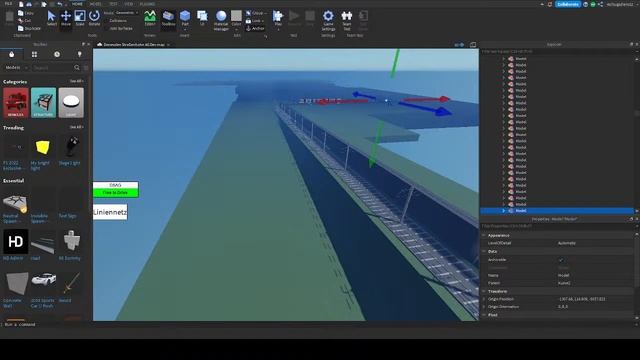Collapse the Appearance properties section
This screenshot has width=640, height=360.
pyautogui.click(x=484, y=236)
